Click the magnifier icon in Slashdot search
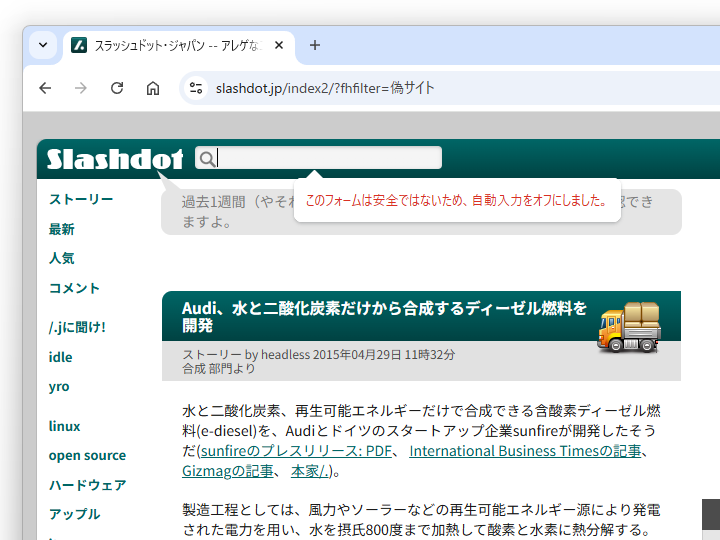This screenshot has width=720, height=540. tap(205, 158)
